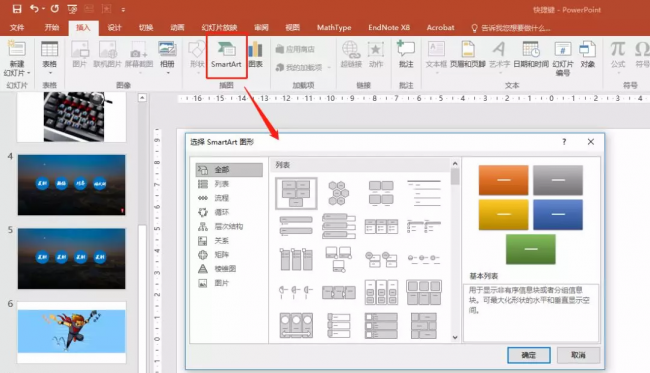
Task: Open the 审阅 ribbon tab
Action: 261,28
